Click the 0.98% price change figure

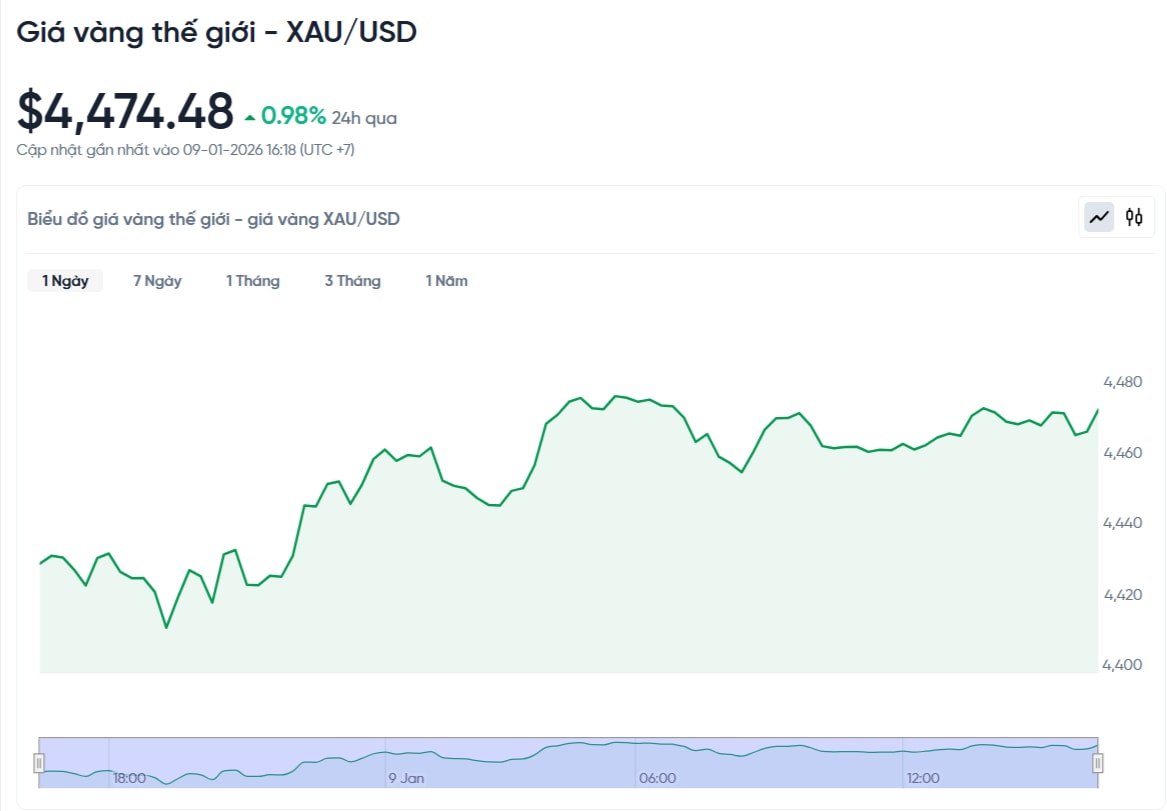(294, 117)
